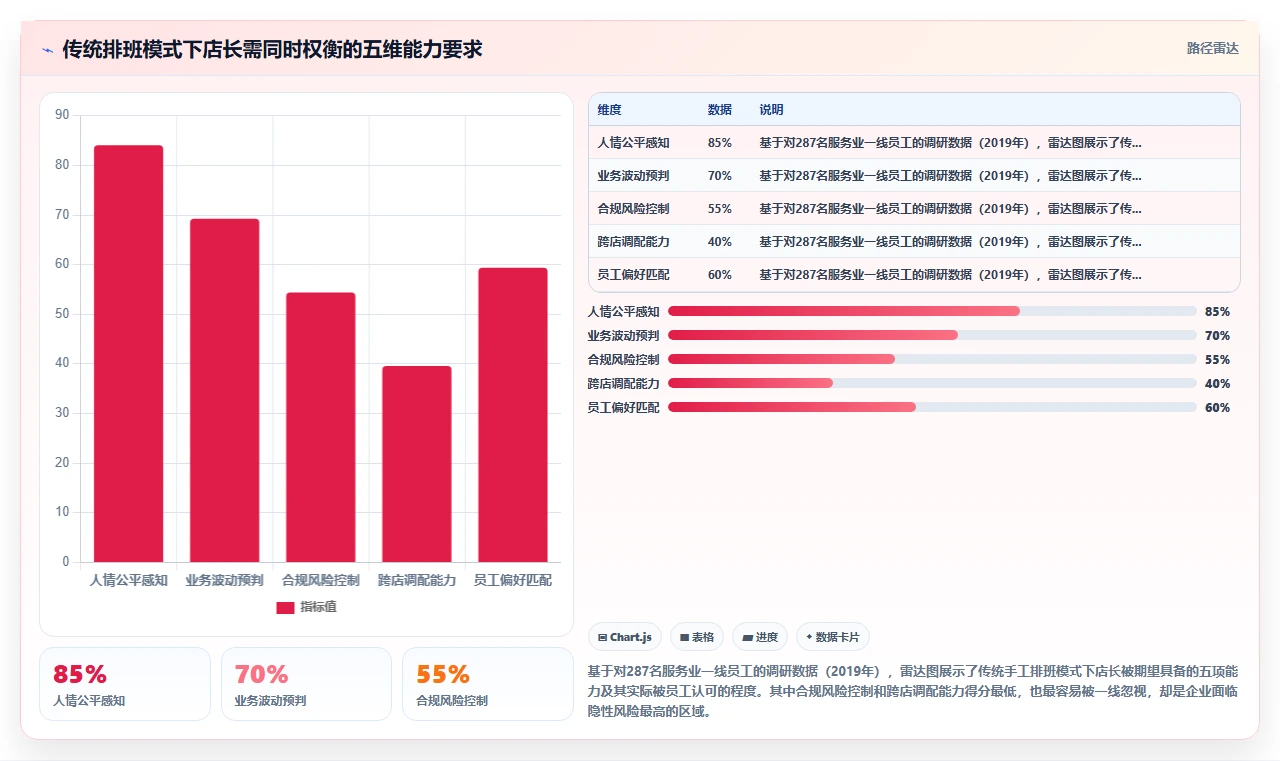The width and height of the screenshot is (1280, 761).
Task: Click the lightning icon beside the title
Action: 47,49
